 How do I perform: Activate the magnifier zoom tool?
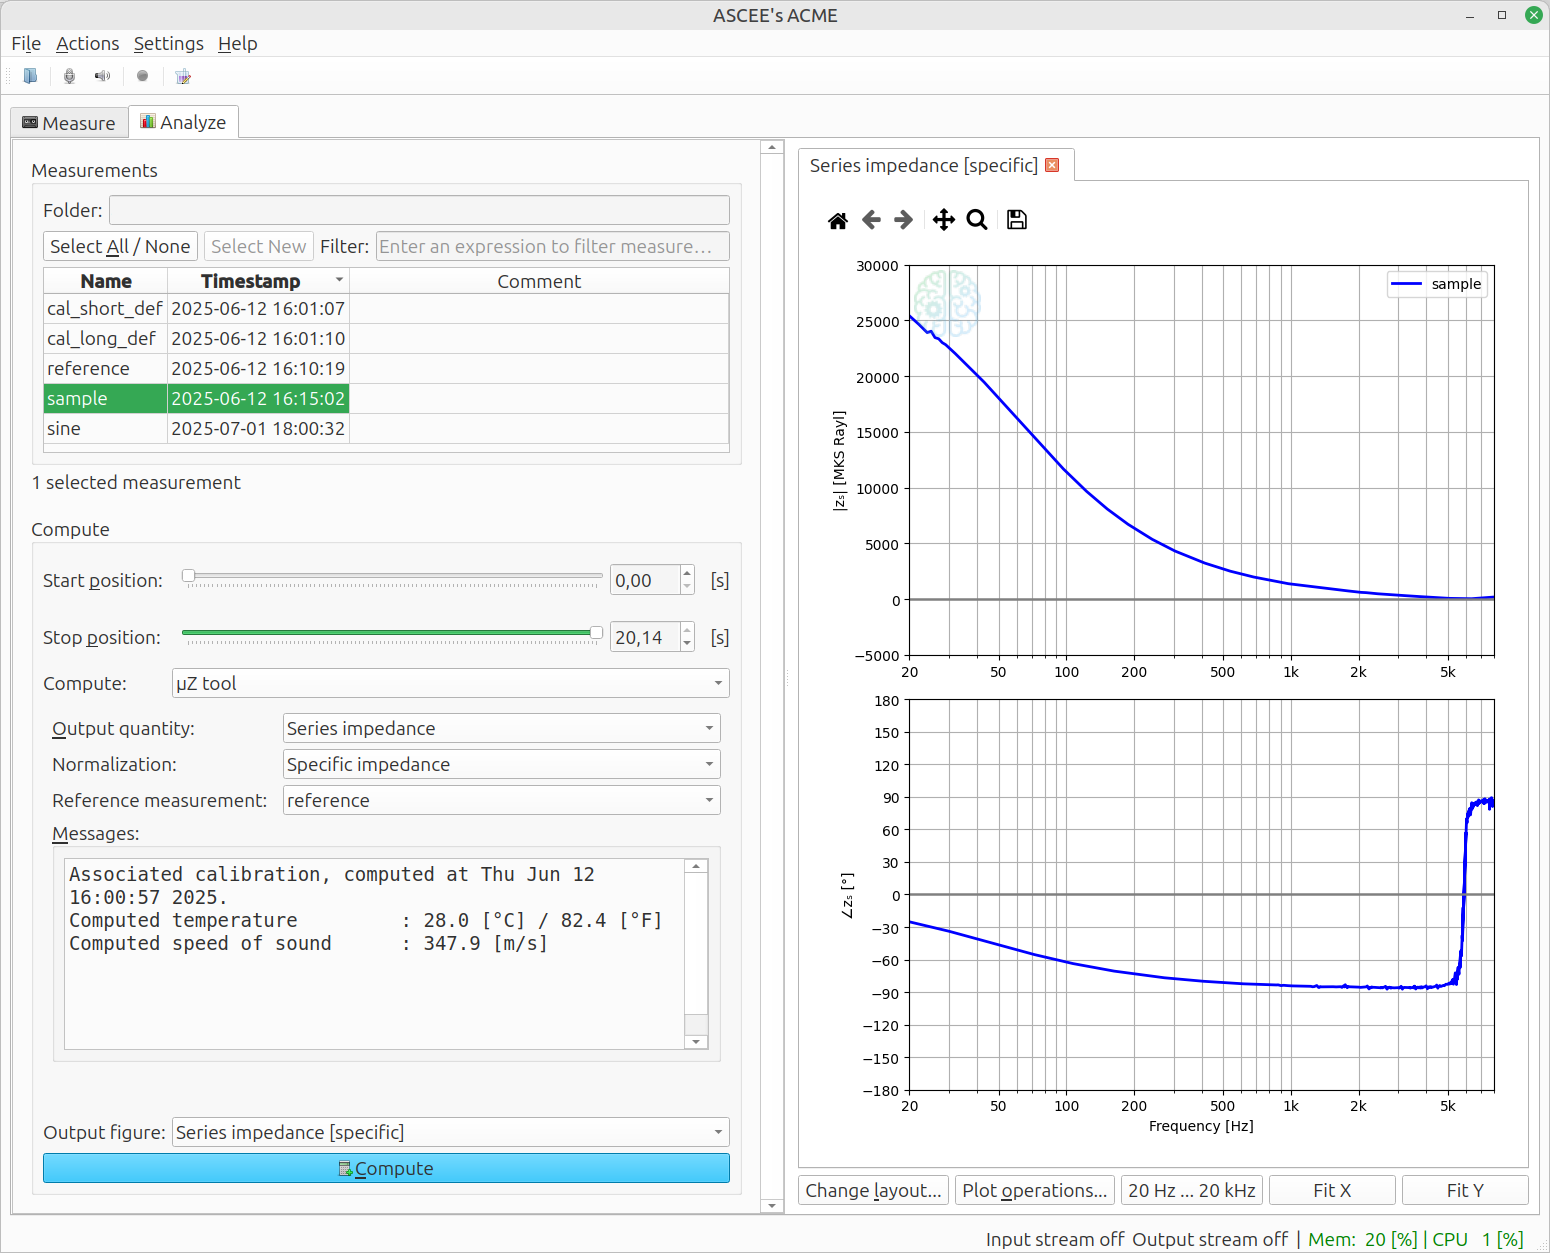point(977,220)
